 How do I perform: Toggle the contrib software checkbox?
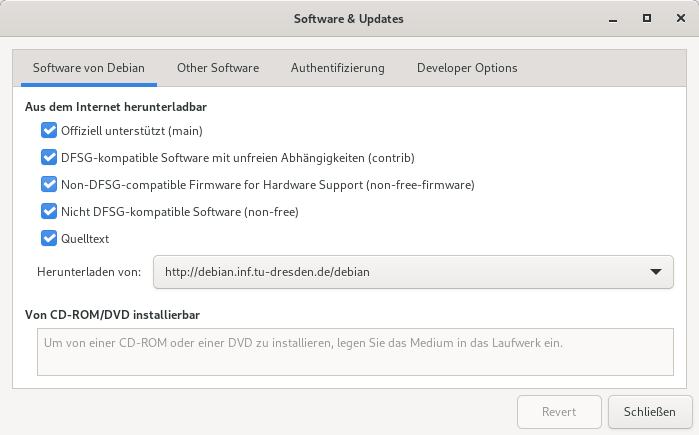pyautogui.click(x=49, y=157)
